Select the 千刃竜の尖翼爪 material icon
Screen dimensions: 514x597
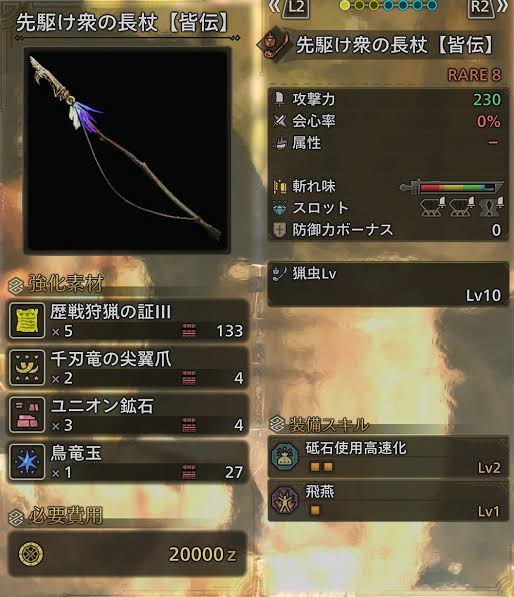pyautogui.click(x=27, y=367)
